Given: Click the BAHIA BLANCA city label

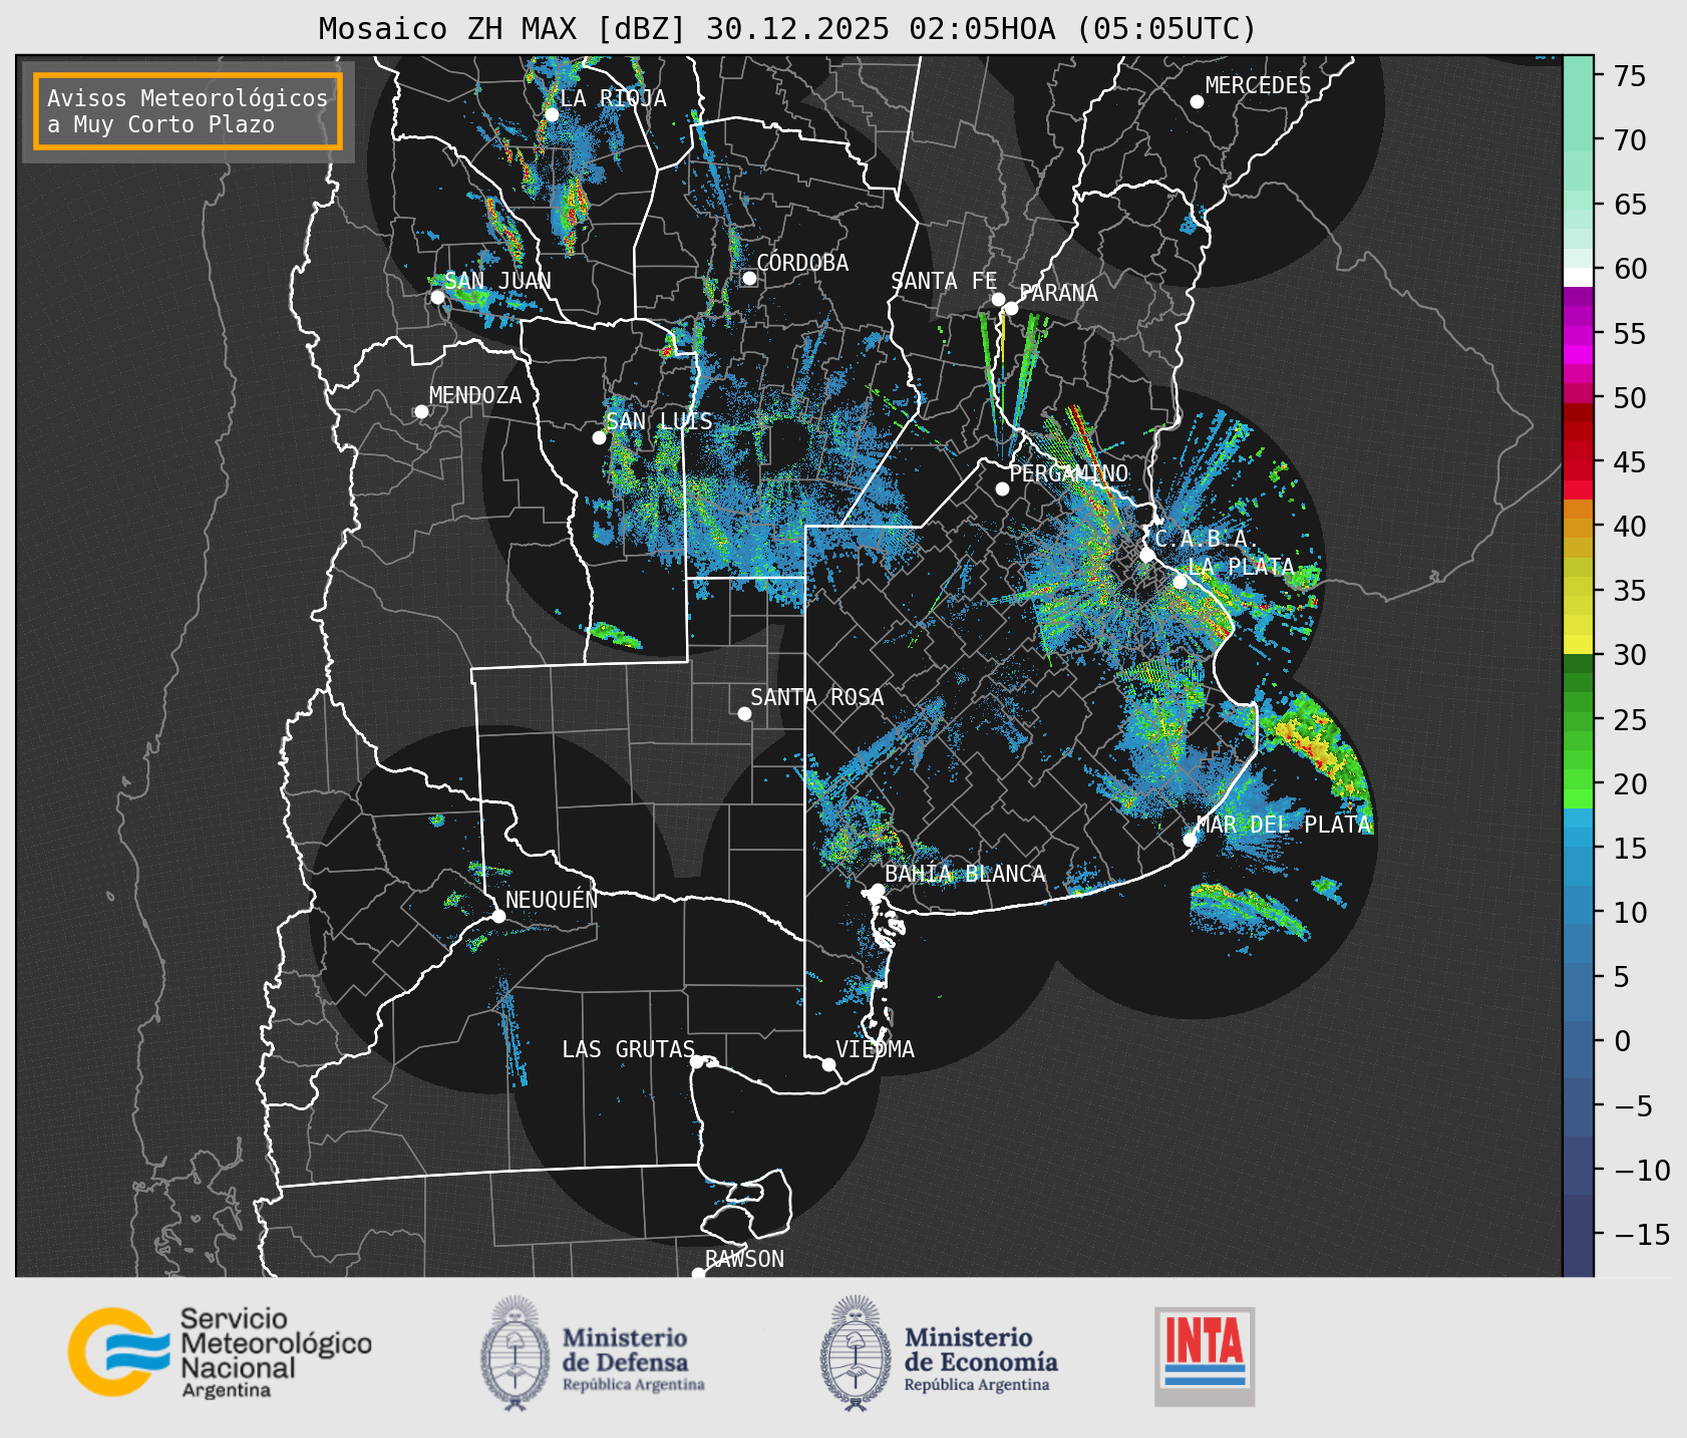Looking at the screenshot, I should tap(965, 874).
